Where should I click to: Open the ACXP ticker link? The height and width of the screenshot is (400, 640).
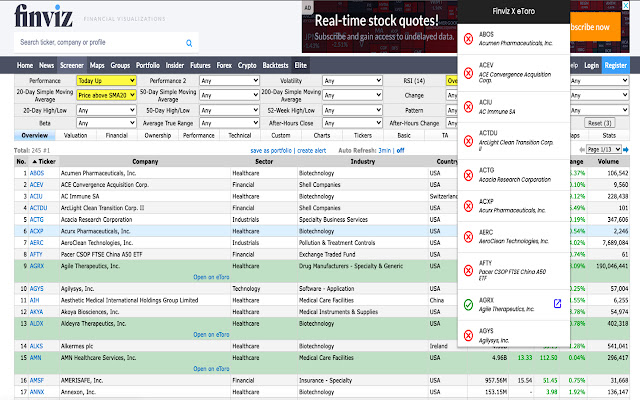pyautogui.click(x=36, y=231)
